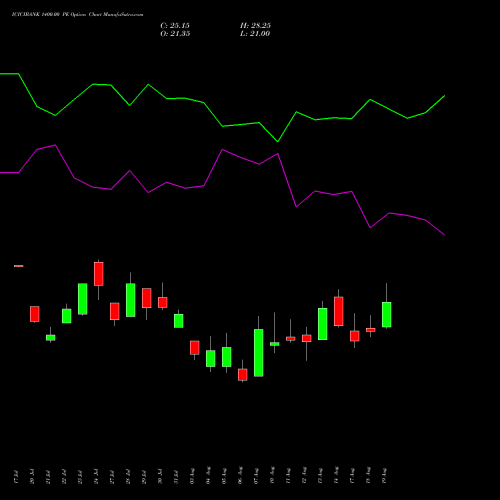Viewport: 500px width, 500px height.
Task: Select the open value O: 21.35
Action: click(175, 34)
